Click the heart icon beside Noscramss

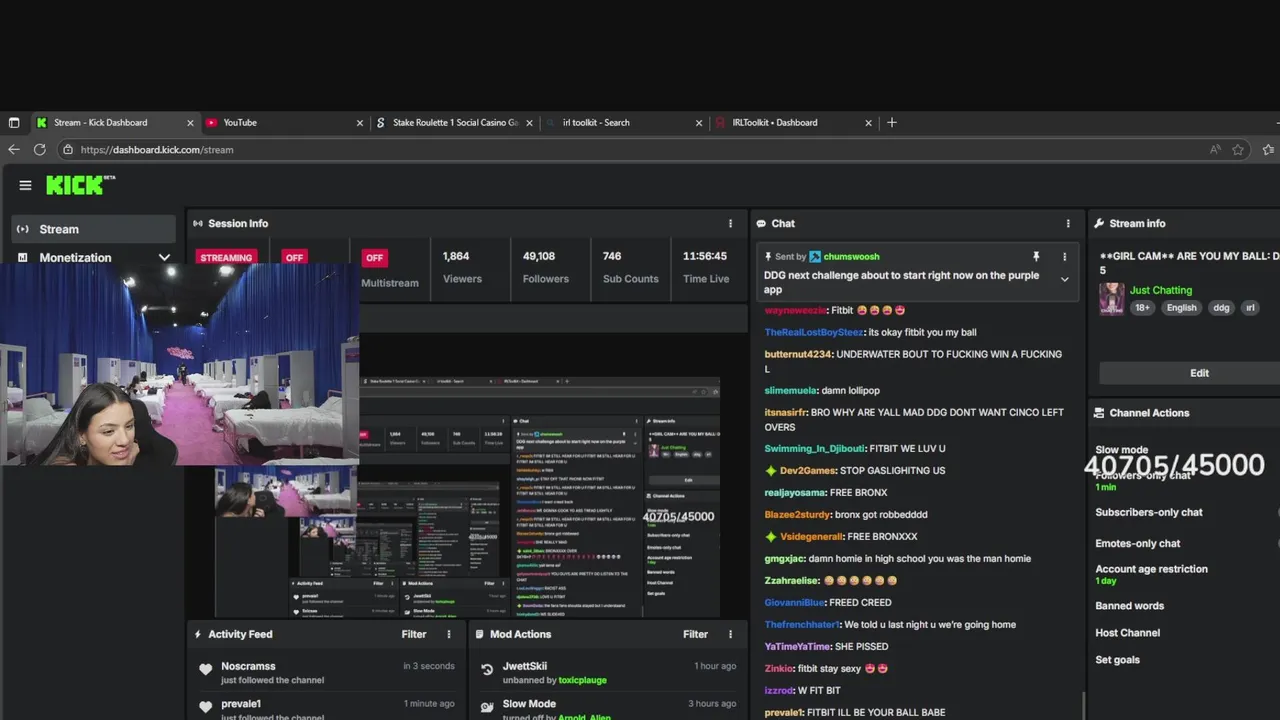[205, 669]
